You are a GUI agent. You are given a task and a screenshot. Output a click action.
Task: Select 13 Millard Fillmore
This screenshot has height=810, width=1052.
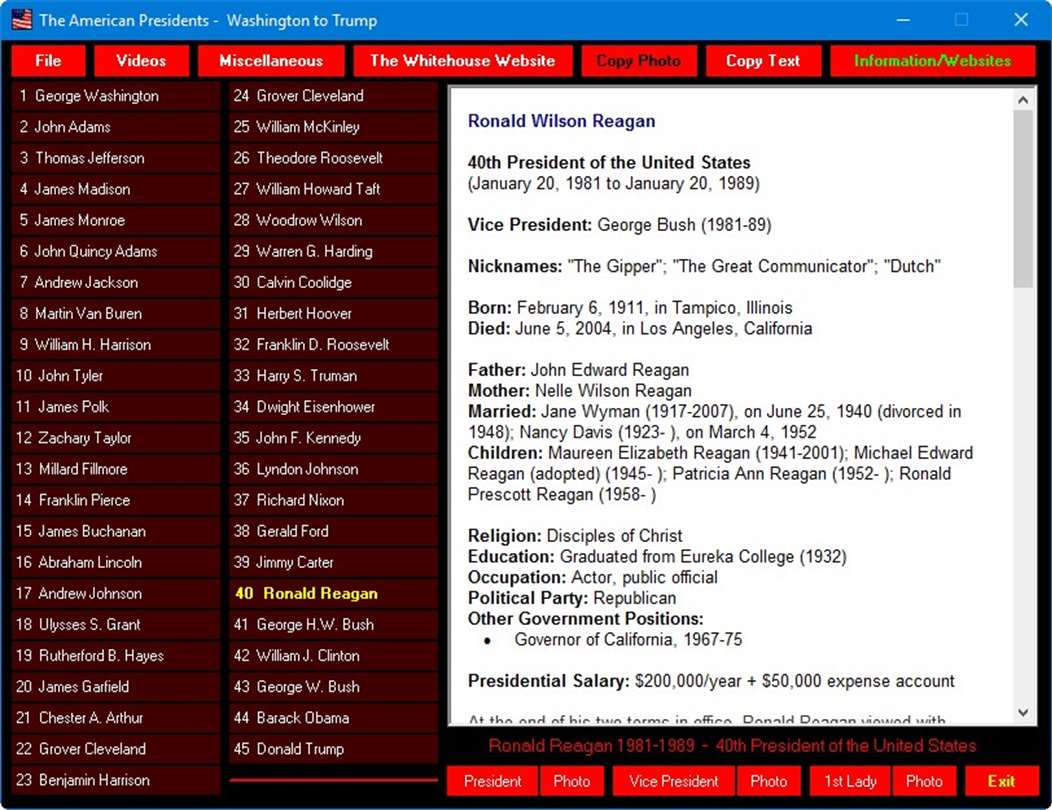116,469
